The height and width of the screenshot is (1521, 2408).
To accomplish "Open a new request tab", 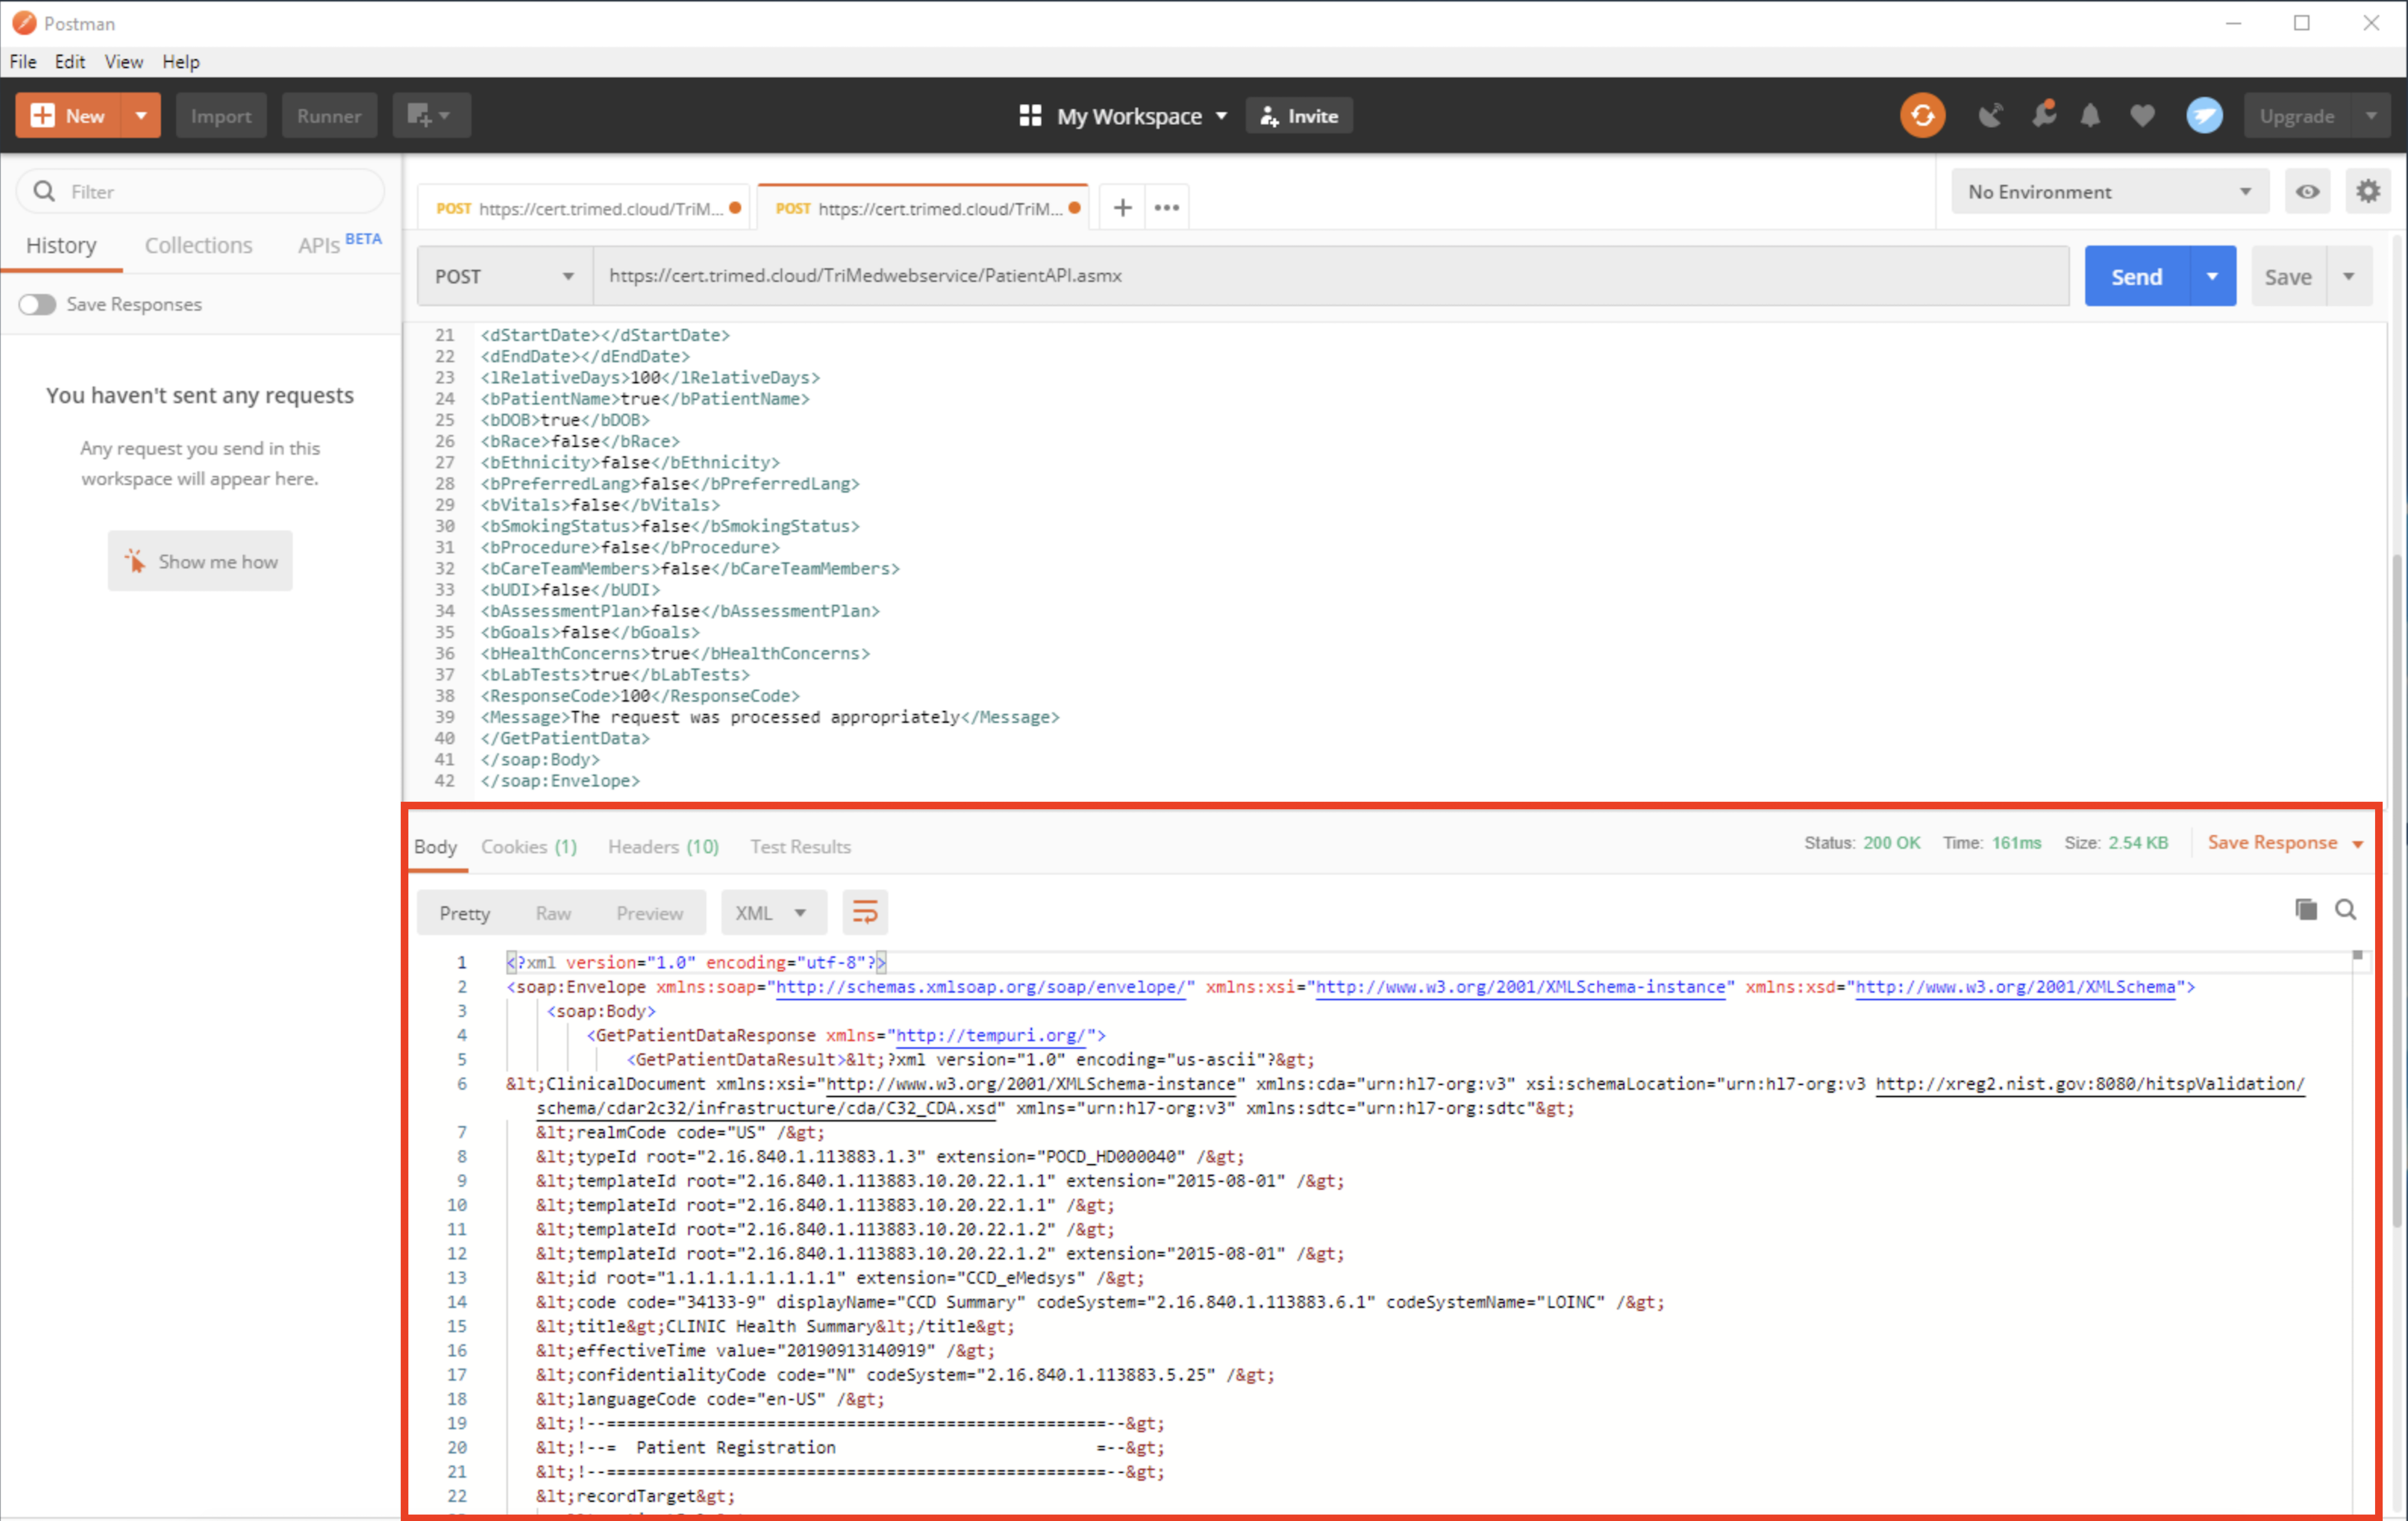I will click(x=1122, y=207).
